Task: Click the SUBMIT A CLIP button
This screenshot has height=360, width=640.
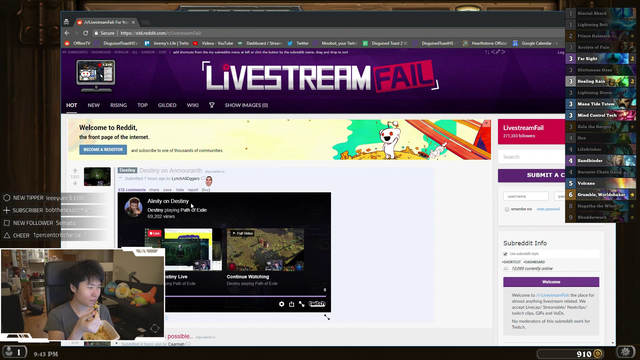Action: click(x=531, y=175)
